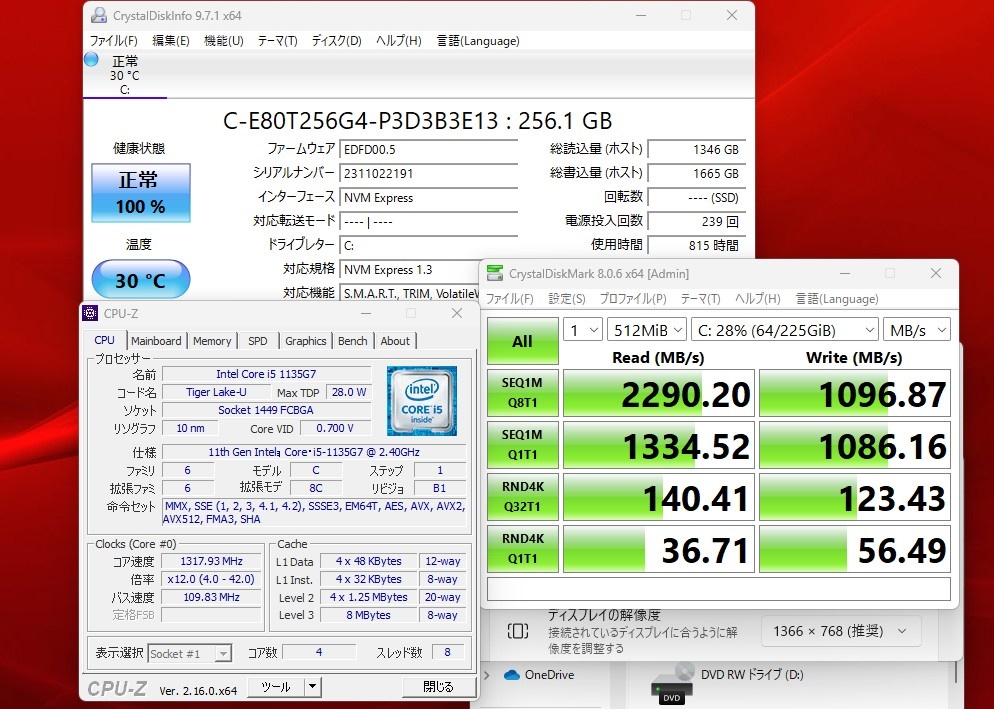Click the display resolution icon in Settings

pyautogui.click(x=518, y=631)
